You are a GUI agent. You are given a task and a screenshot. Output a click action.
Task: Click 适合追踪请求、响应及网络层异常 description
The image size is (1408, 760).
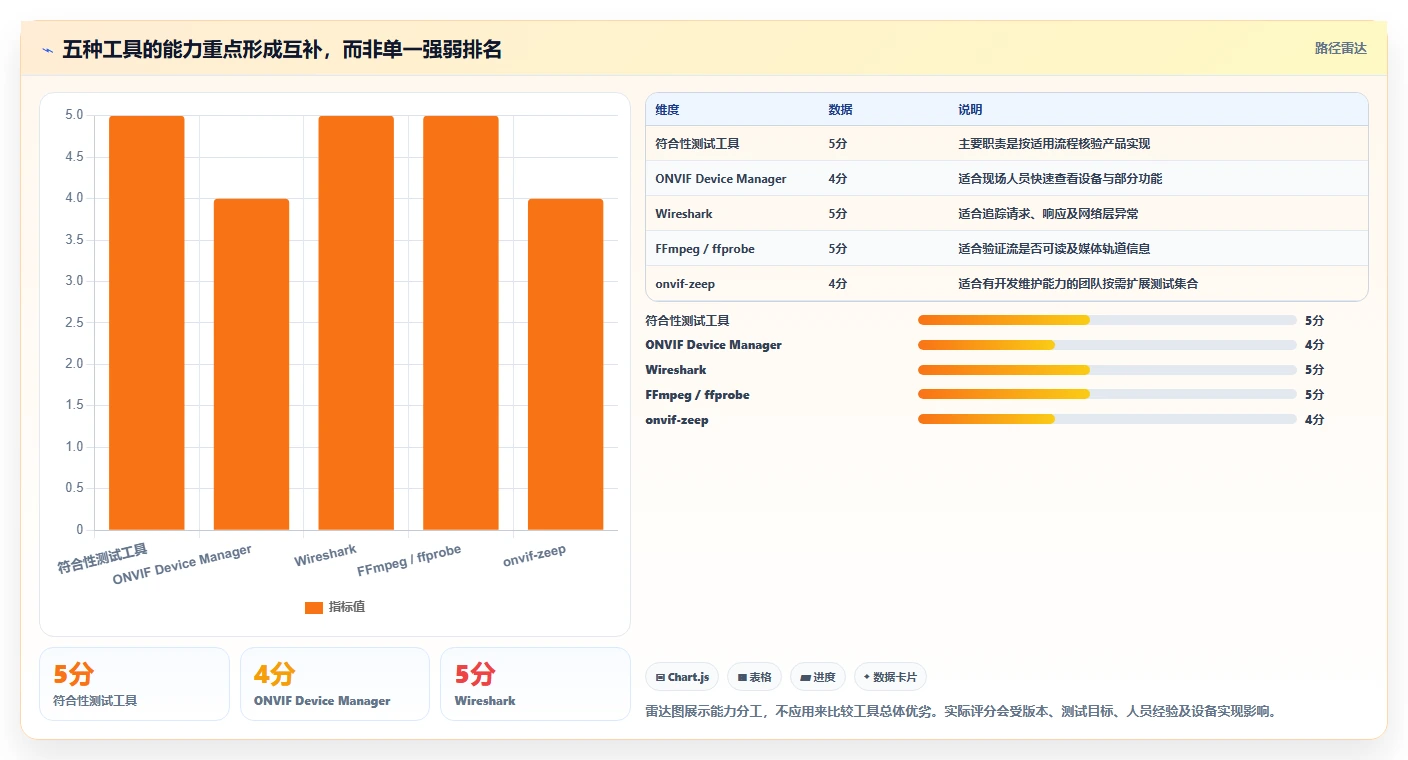[x=1048, y=214]
